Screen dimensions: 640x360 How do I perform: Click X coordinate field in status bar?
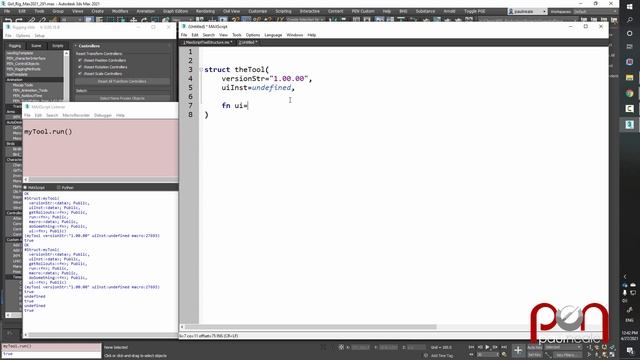tap(360, 347)
